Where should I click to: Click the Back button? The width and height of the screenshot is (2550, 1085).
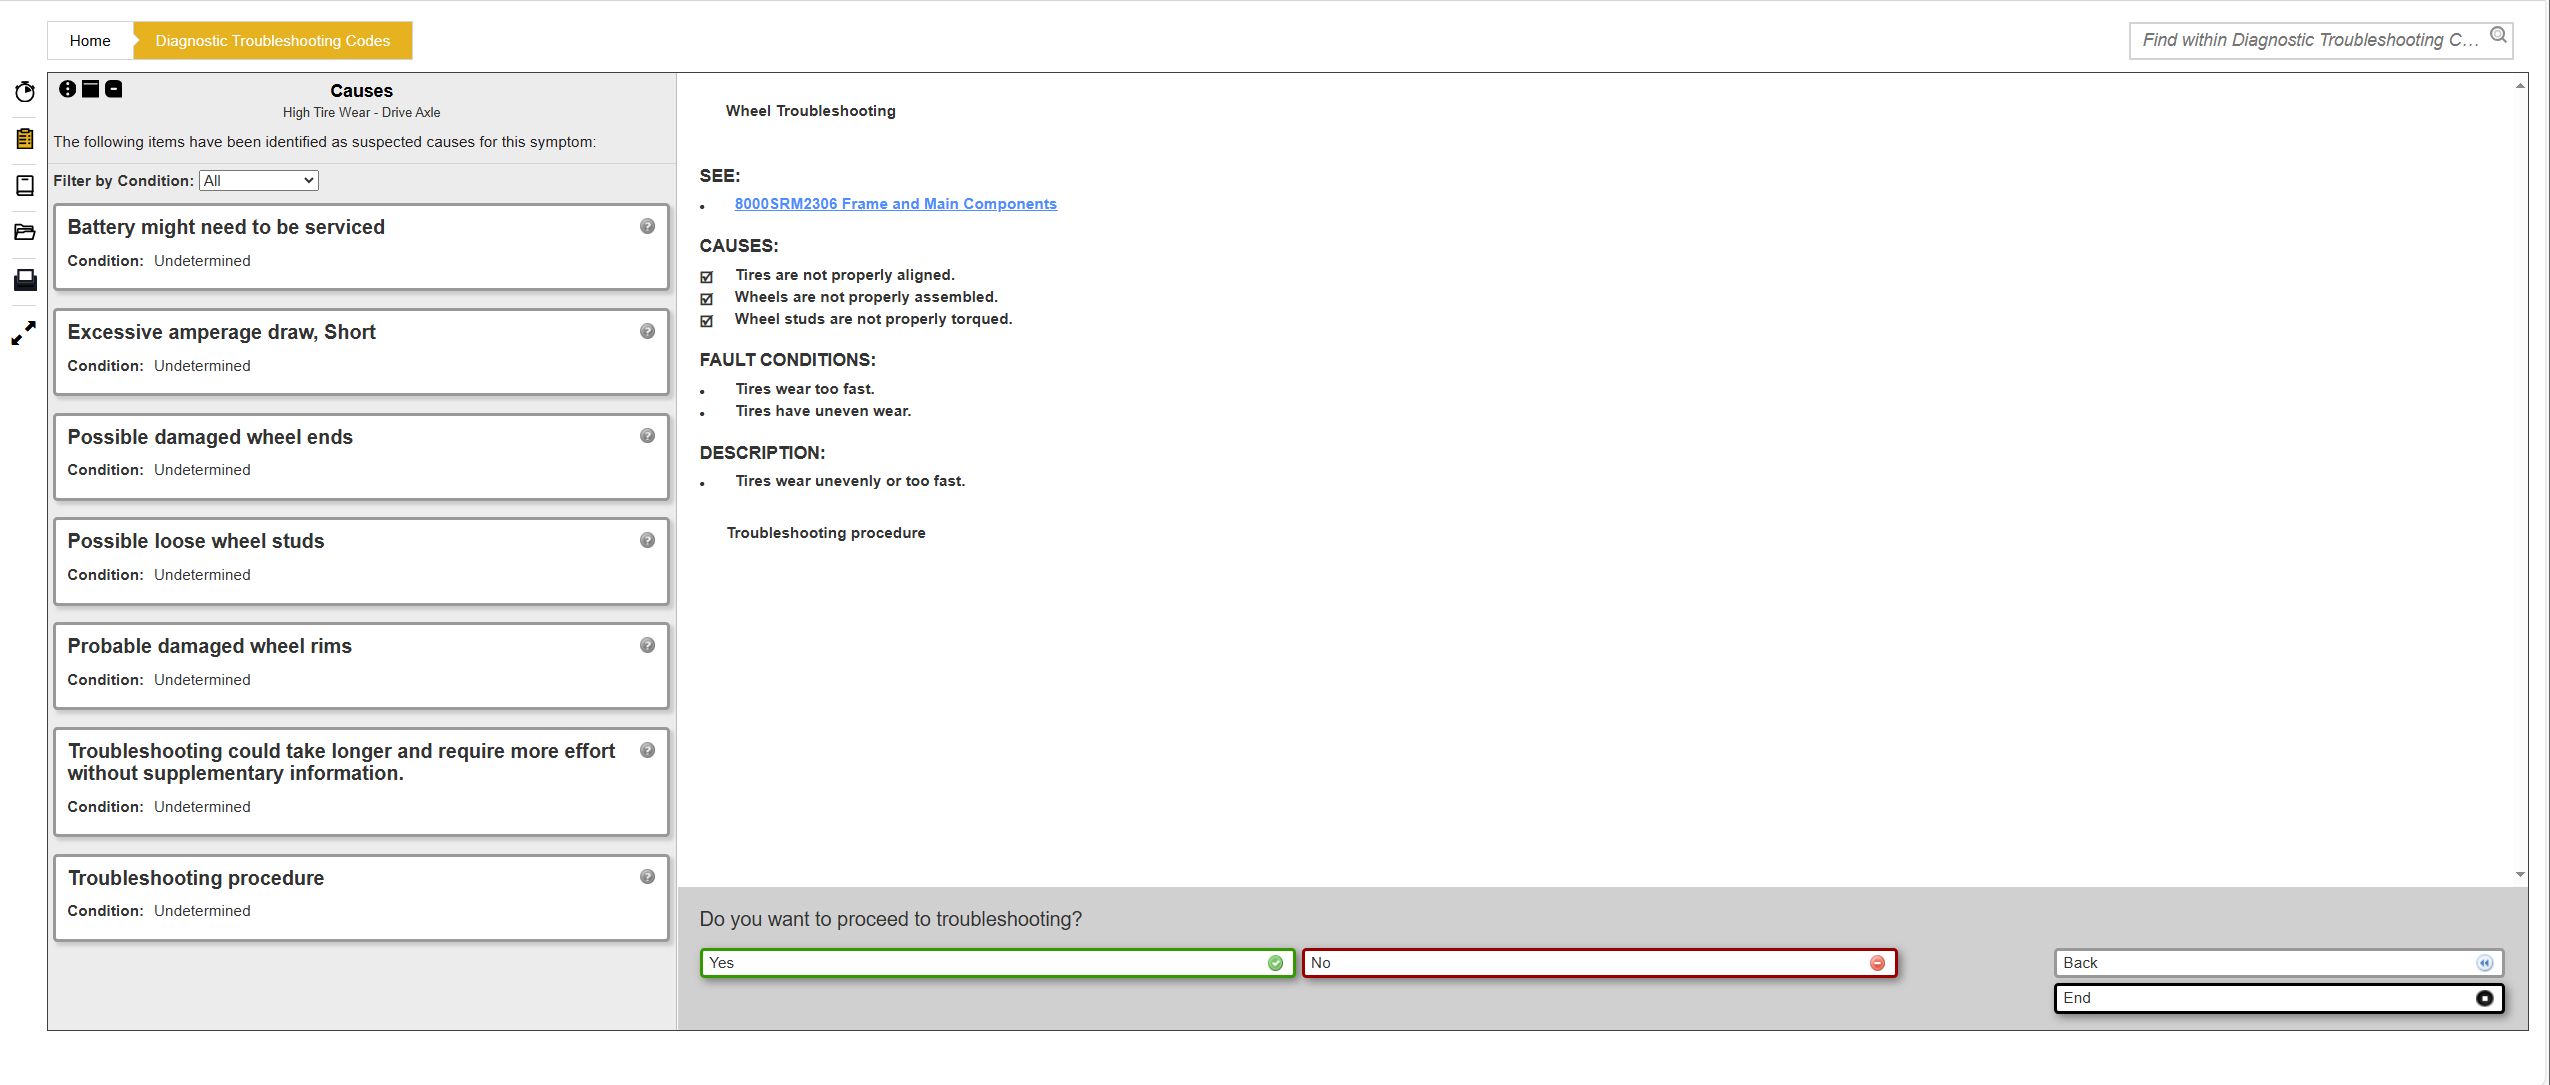pyautogui.click(x=2278, y=963)
